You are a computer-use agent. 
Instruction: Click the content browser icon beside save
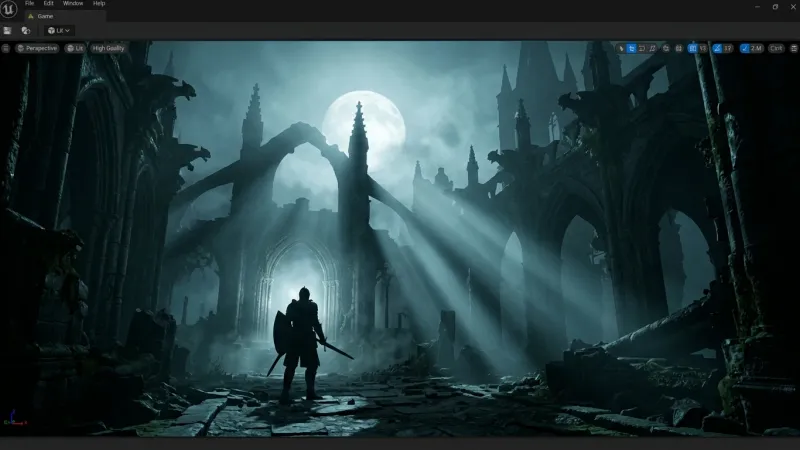[26, 31]
